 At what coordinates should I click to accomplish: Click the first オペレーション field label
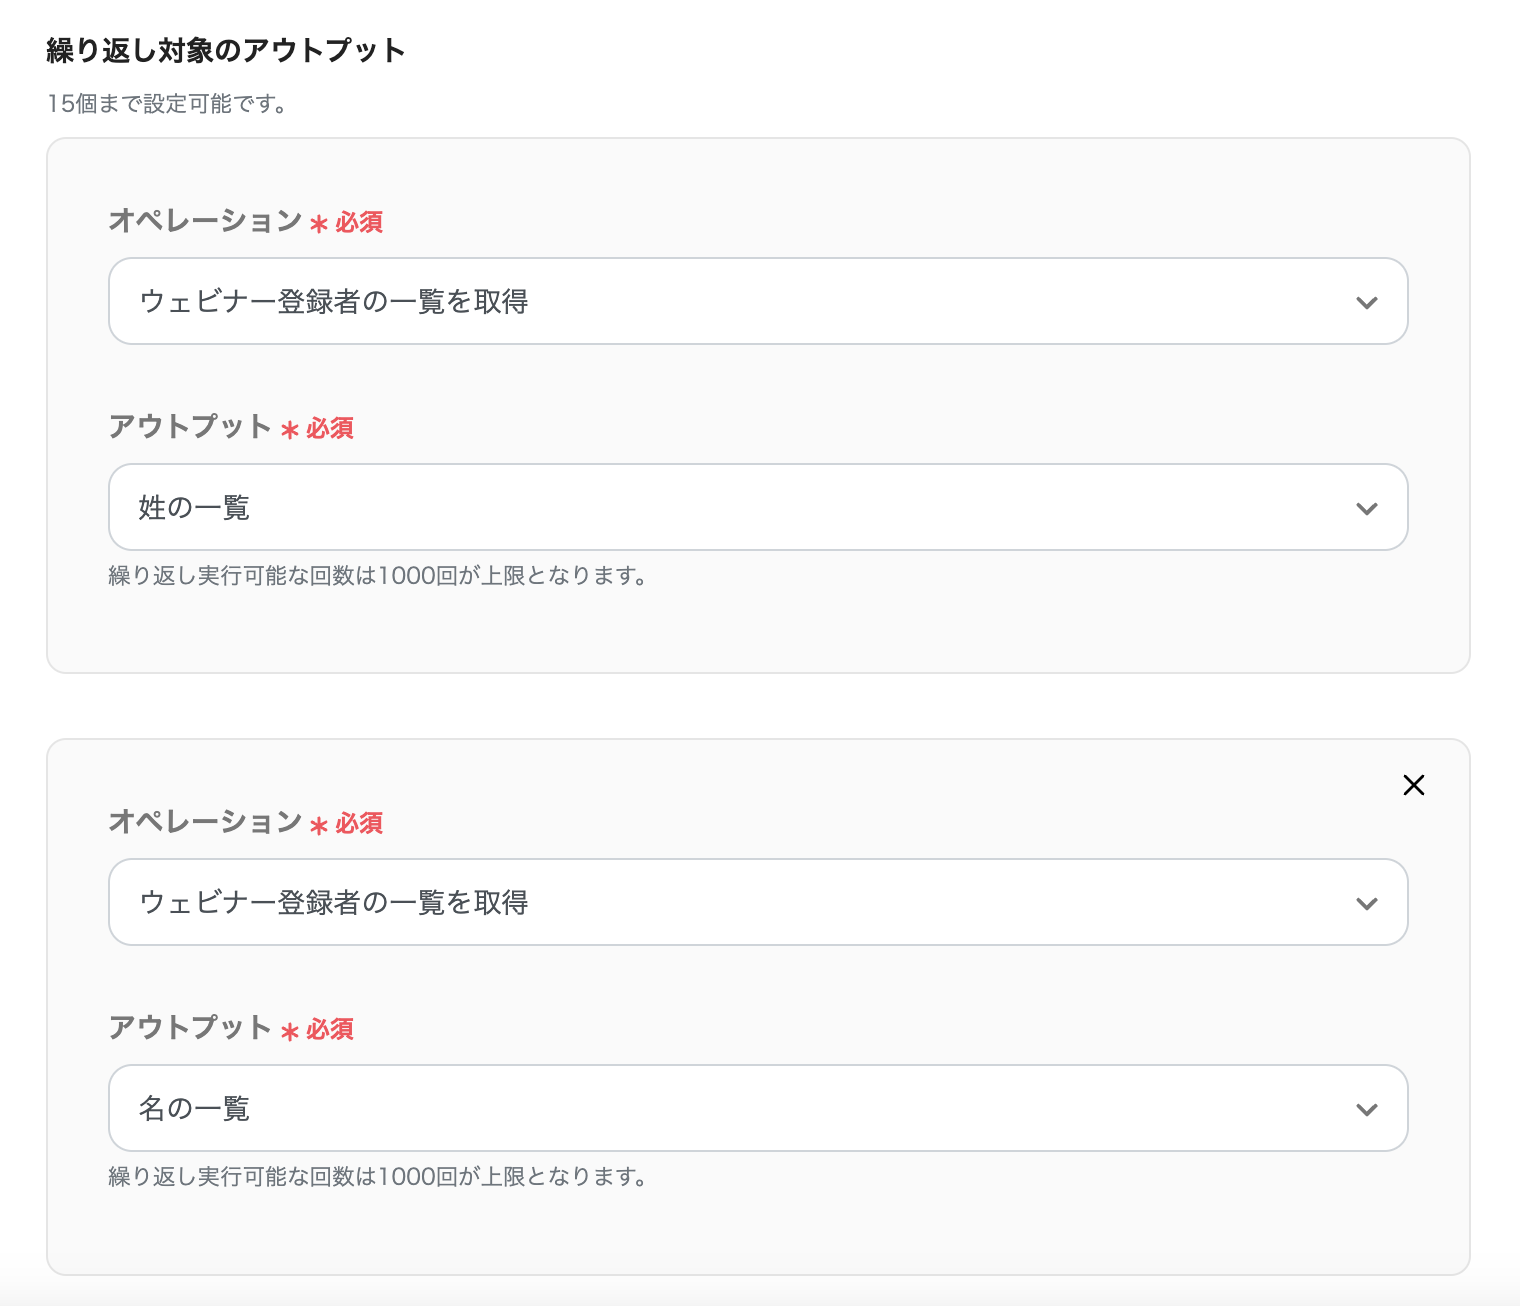pos(205,220)
